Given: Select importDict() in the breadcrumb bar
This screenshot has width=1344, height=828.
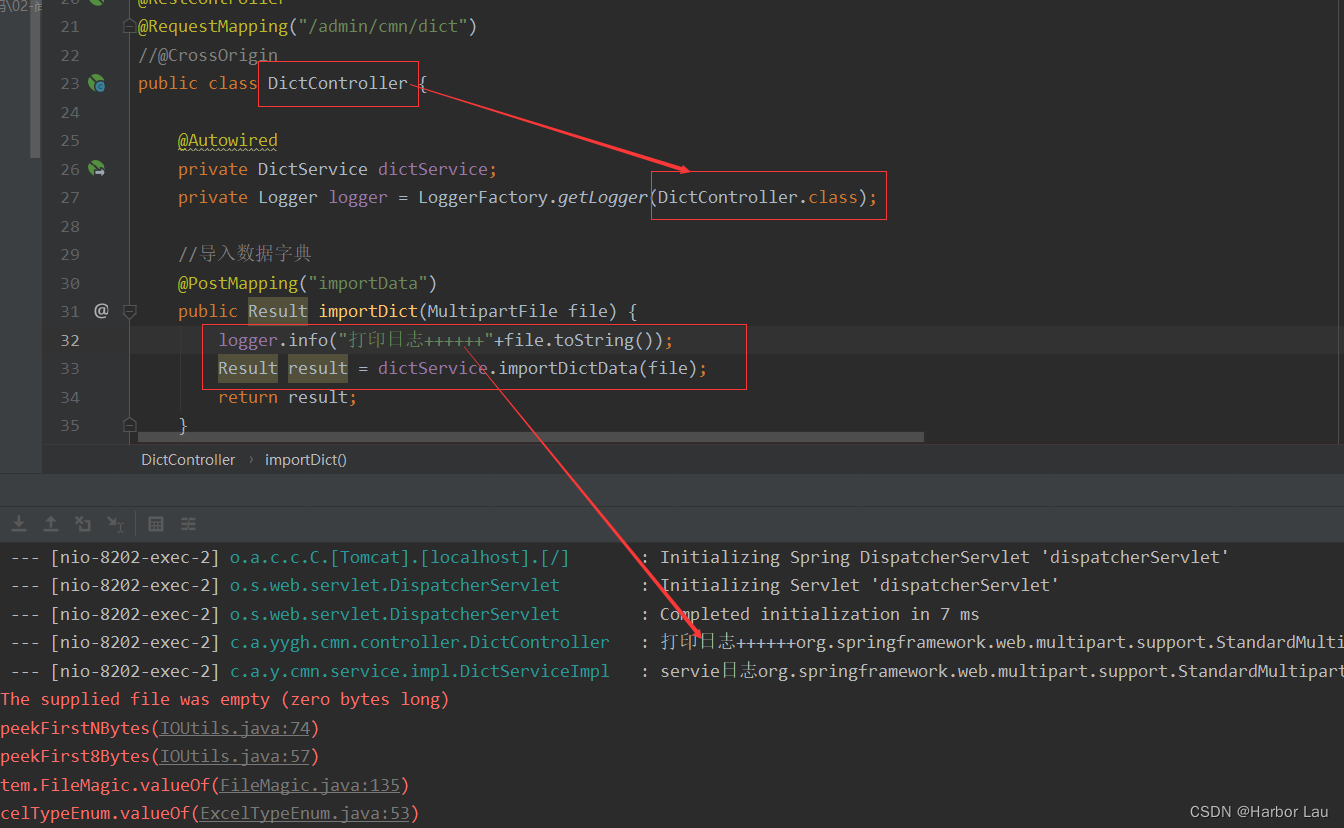Looking at the screenshot, I should click(x=305, y=459).
